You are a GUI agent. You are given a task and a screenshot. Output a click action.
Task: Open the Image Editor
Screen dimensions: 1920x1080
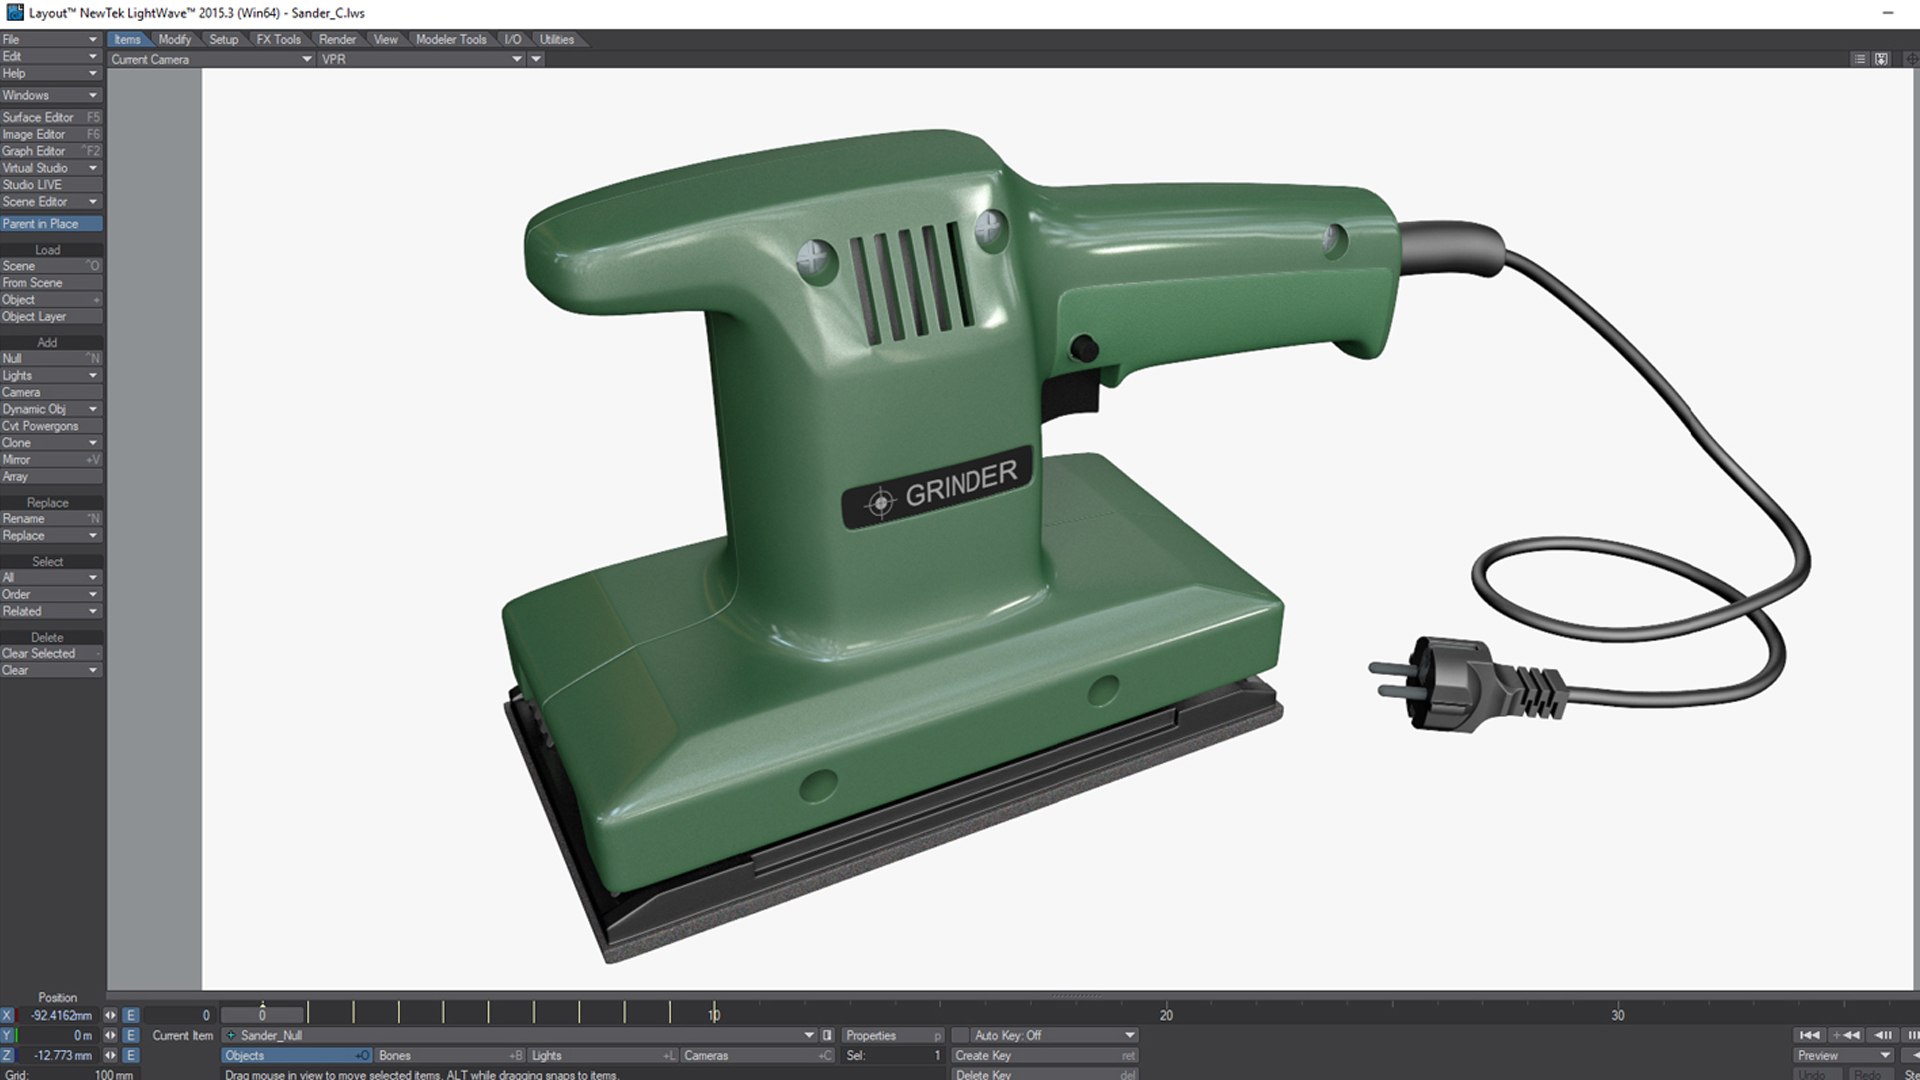(x=50, y=134)
